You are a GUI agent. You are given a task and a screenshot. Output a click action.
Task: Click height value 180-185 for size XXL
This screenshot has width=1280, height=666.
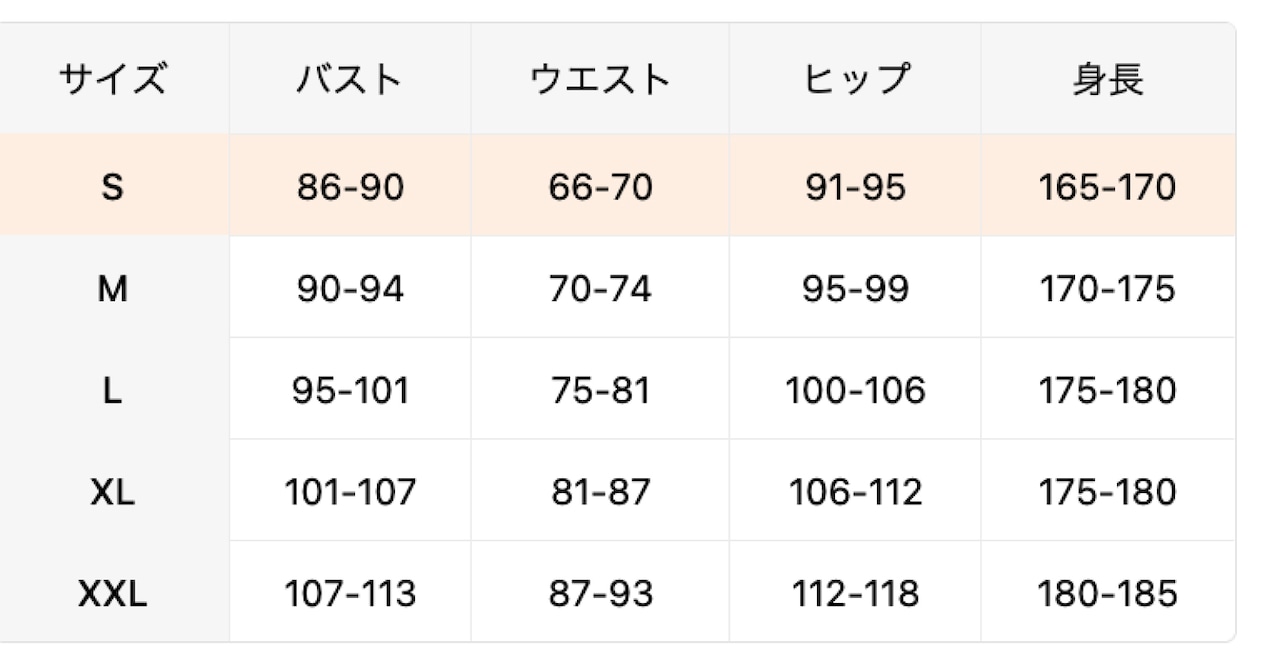1107,594
